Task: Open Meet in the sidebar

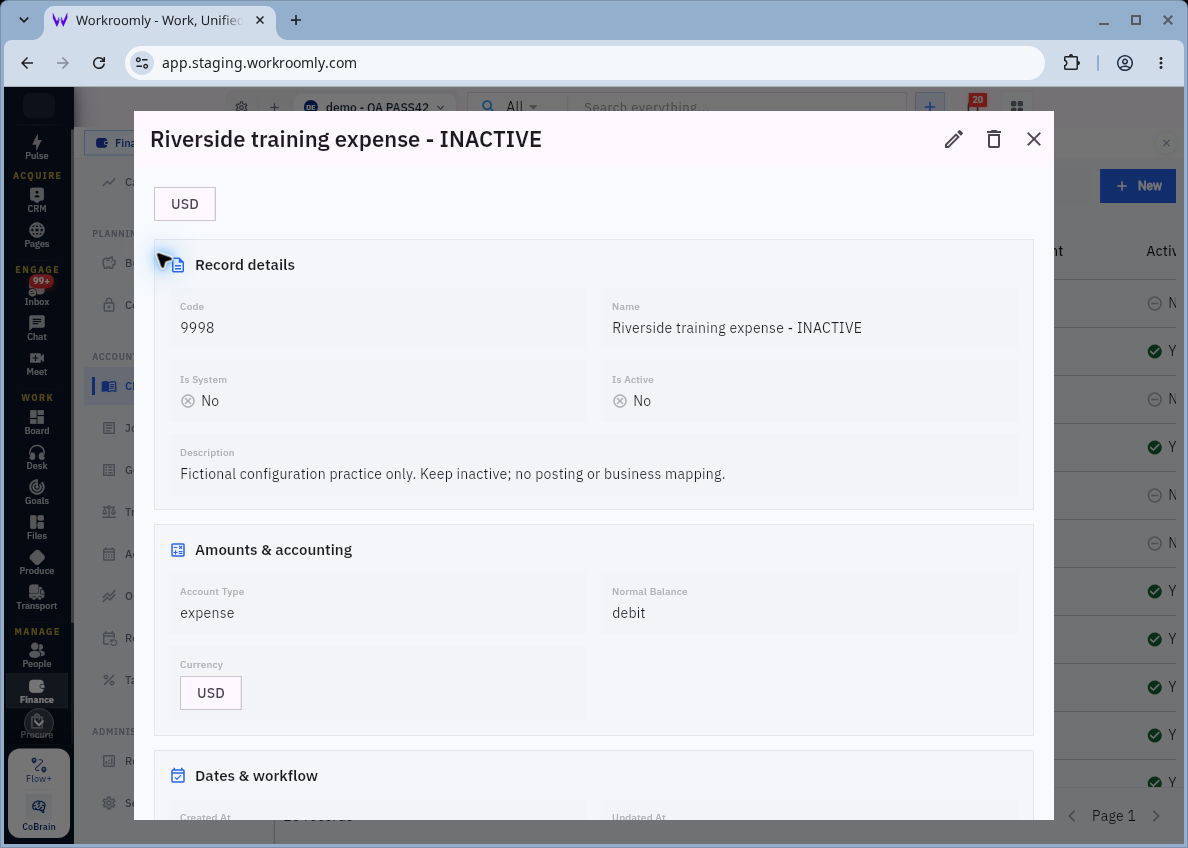Action: coord(36,363)
